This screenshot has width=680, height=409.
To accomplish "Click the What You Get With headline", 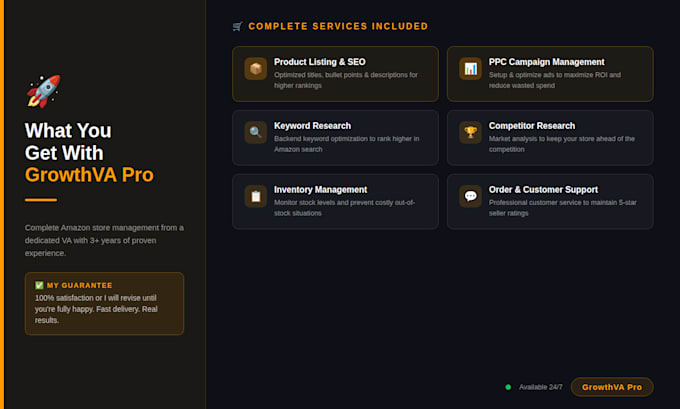I will click(x=68, y=142).
